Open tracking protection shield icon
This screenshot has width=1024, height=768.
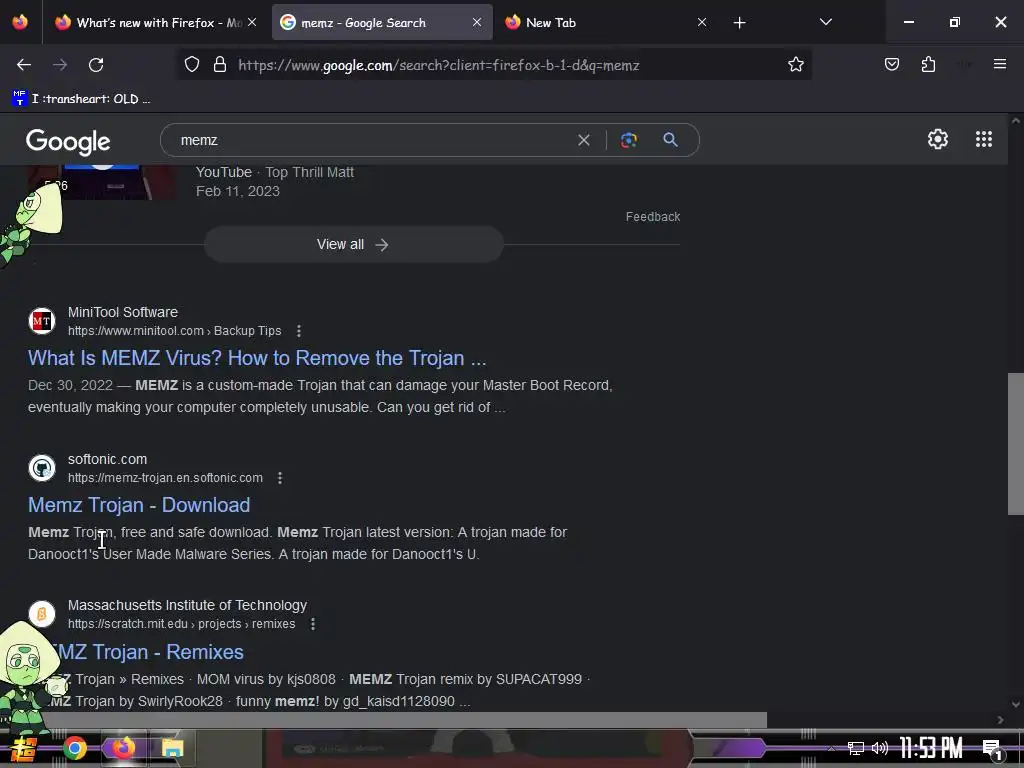(x=191, y=64)
